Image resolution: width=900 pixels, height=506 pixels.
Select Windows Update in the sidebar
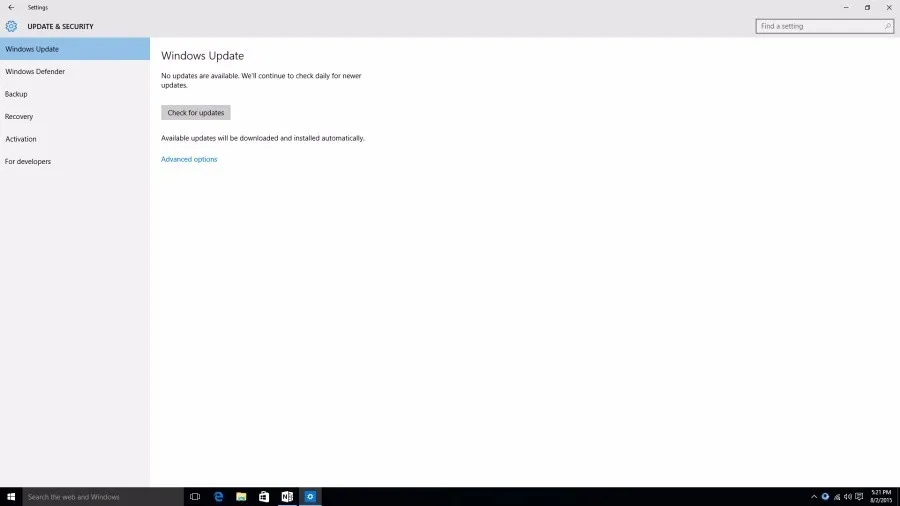tap(75, 49)
